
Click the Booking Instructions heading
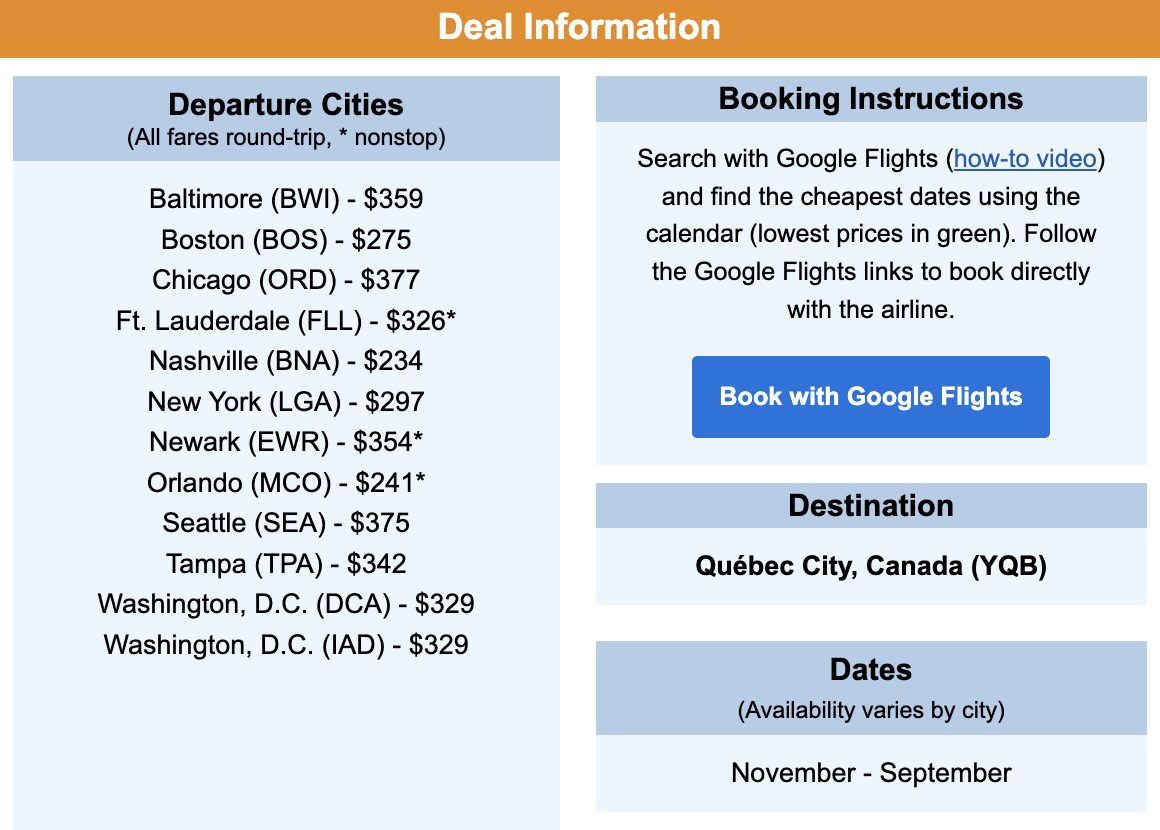pos(871,98)
